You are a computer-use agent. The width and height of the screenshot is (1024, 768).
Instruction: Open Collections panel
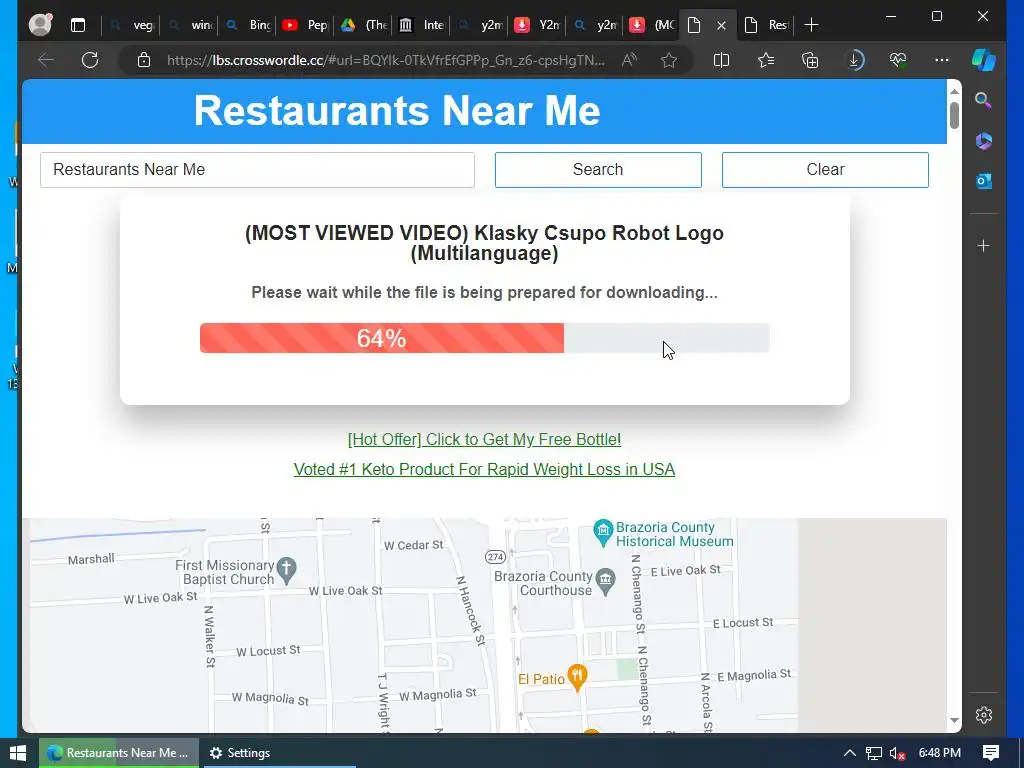[810, 60]
